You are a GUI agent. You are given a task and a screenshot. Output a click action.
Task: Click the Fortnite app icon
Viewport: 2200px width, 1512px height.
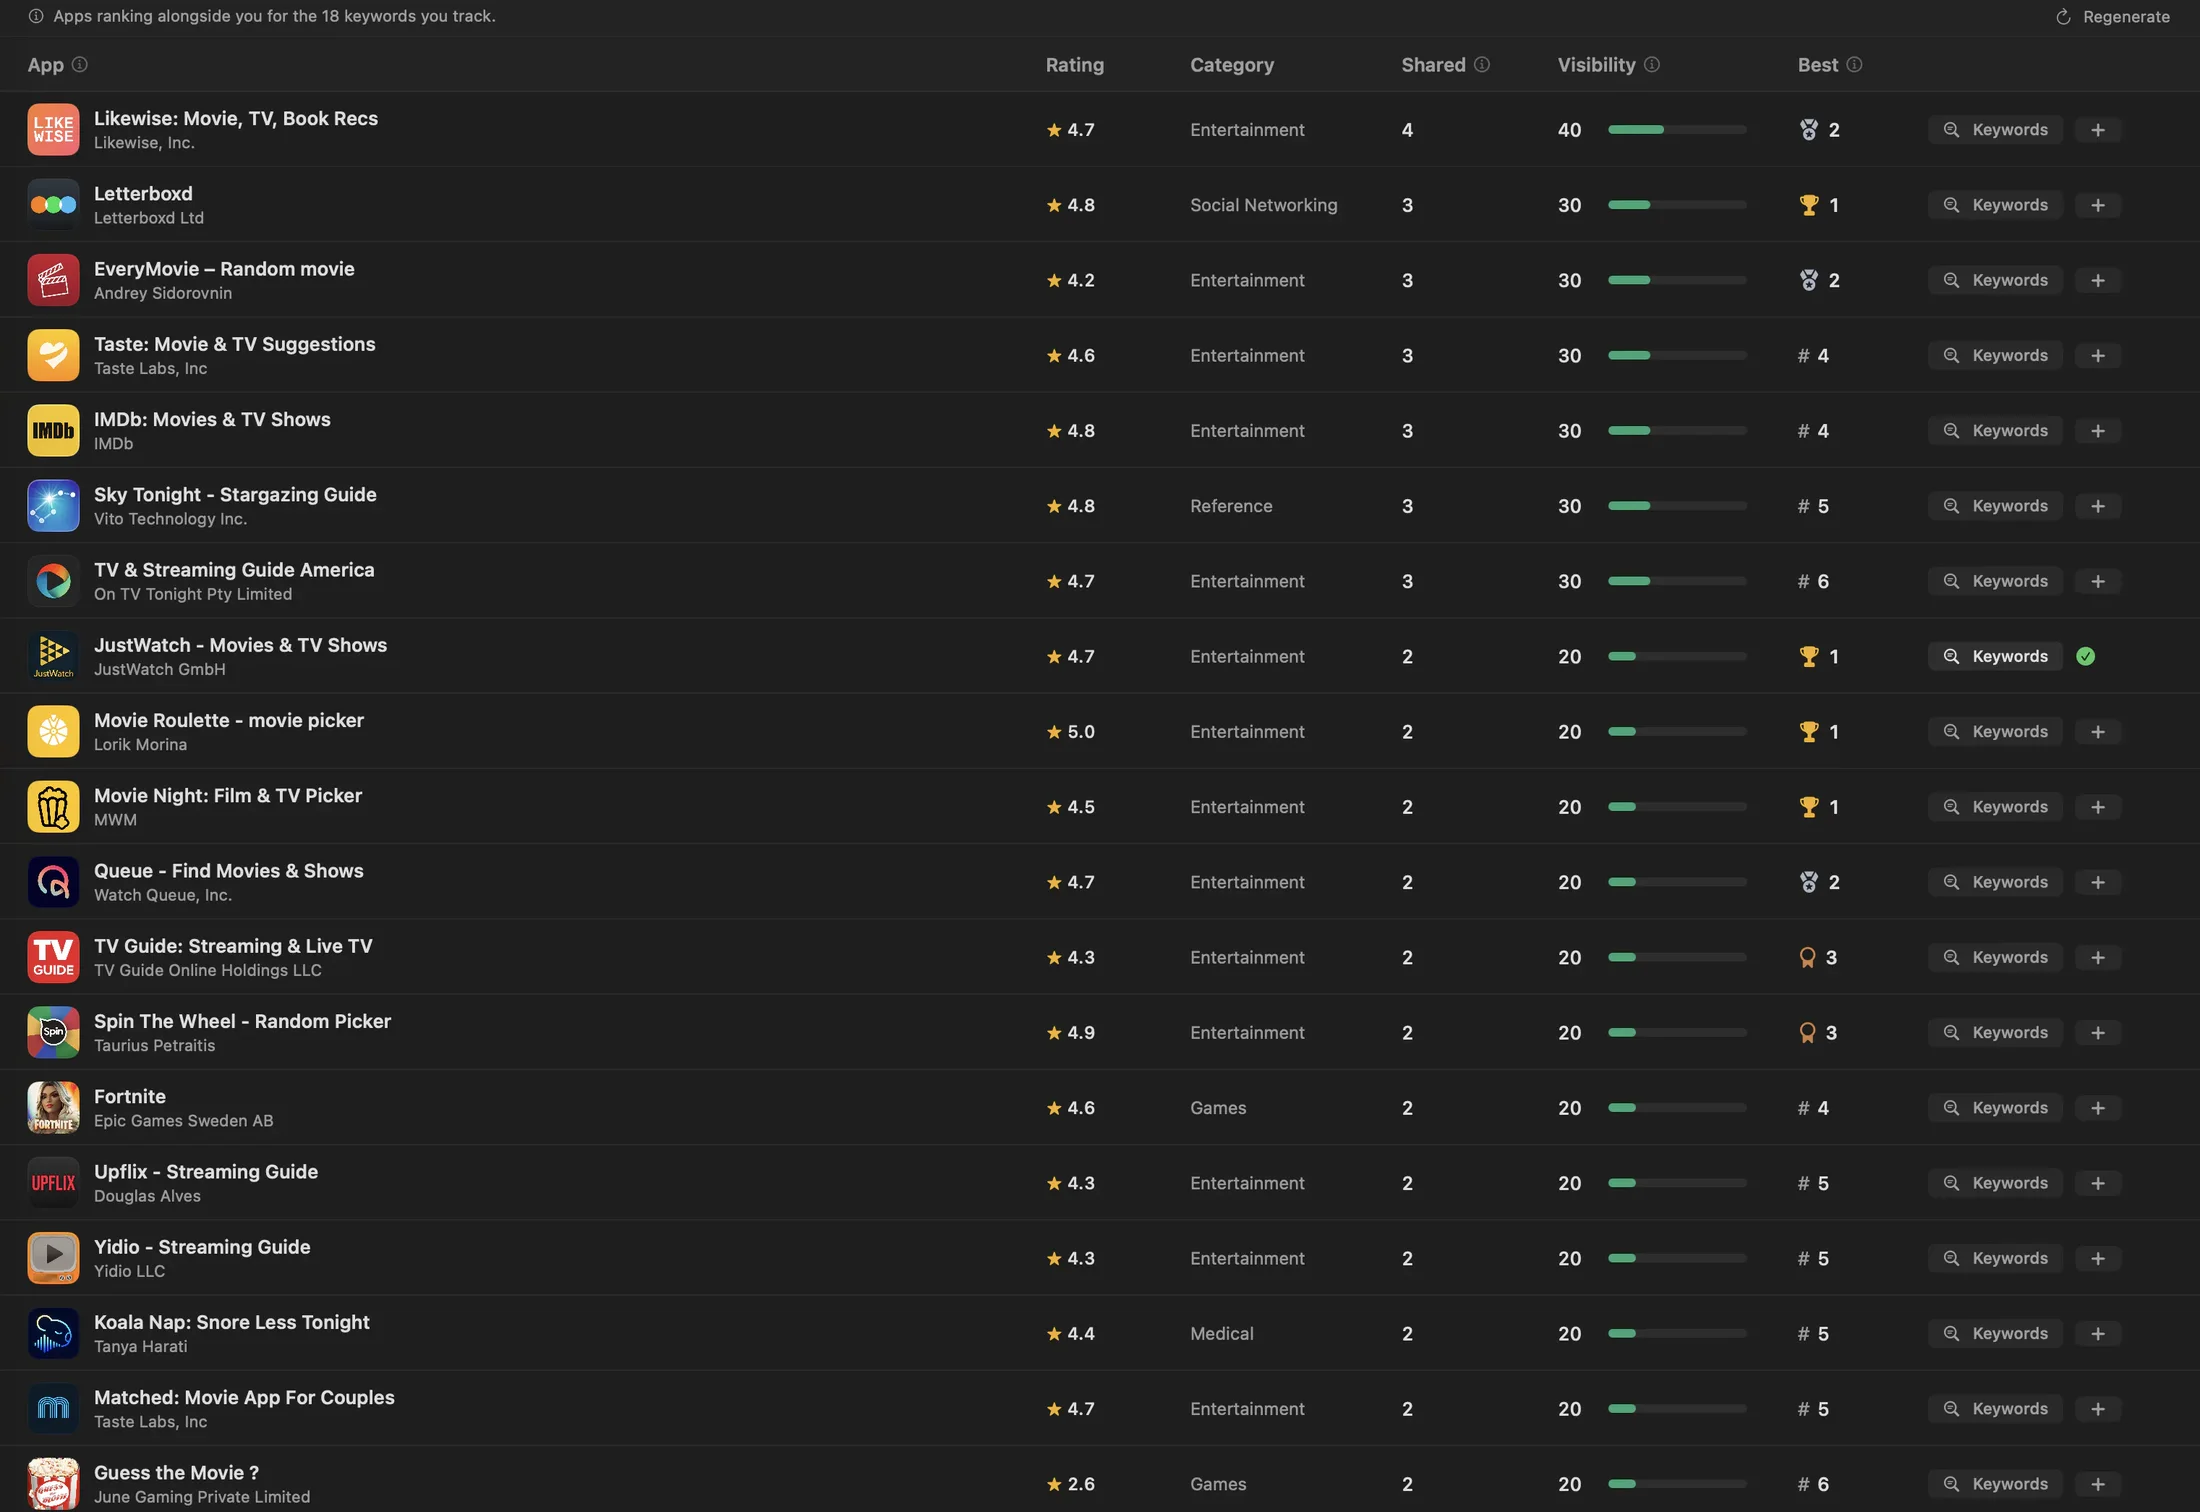pyautogui.click(x=53, y=1108)
